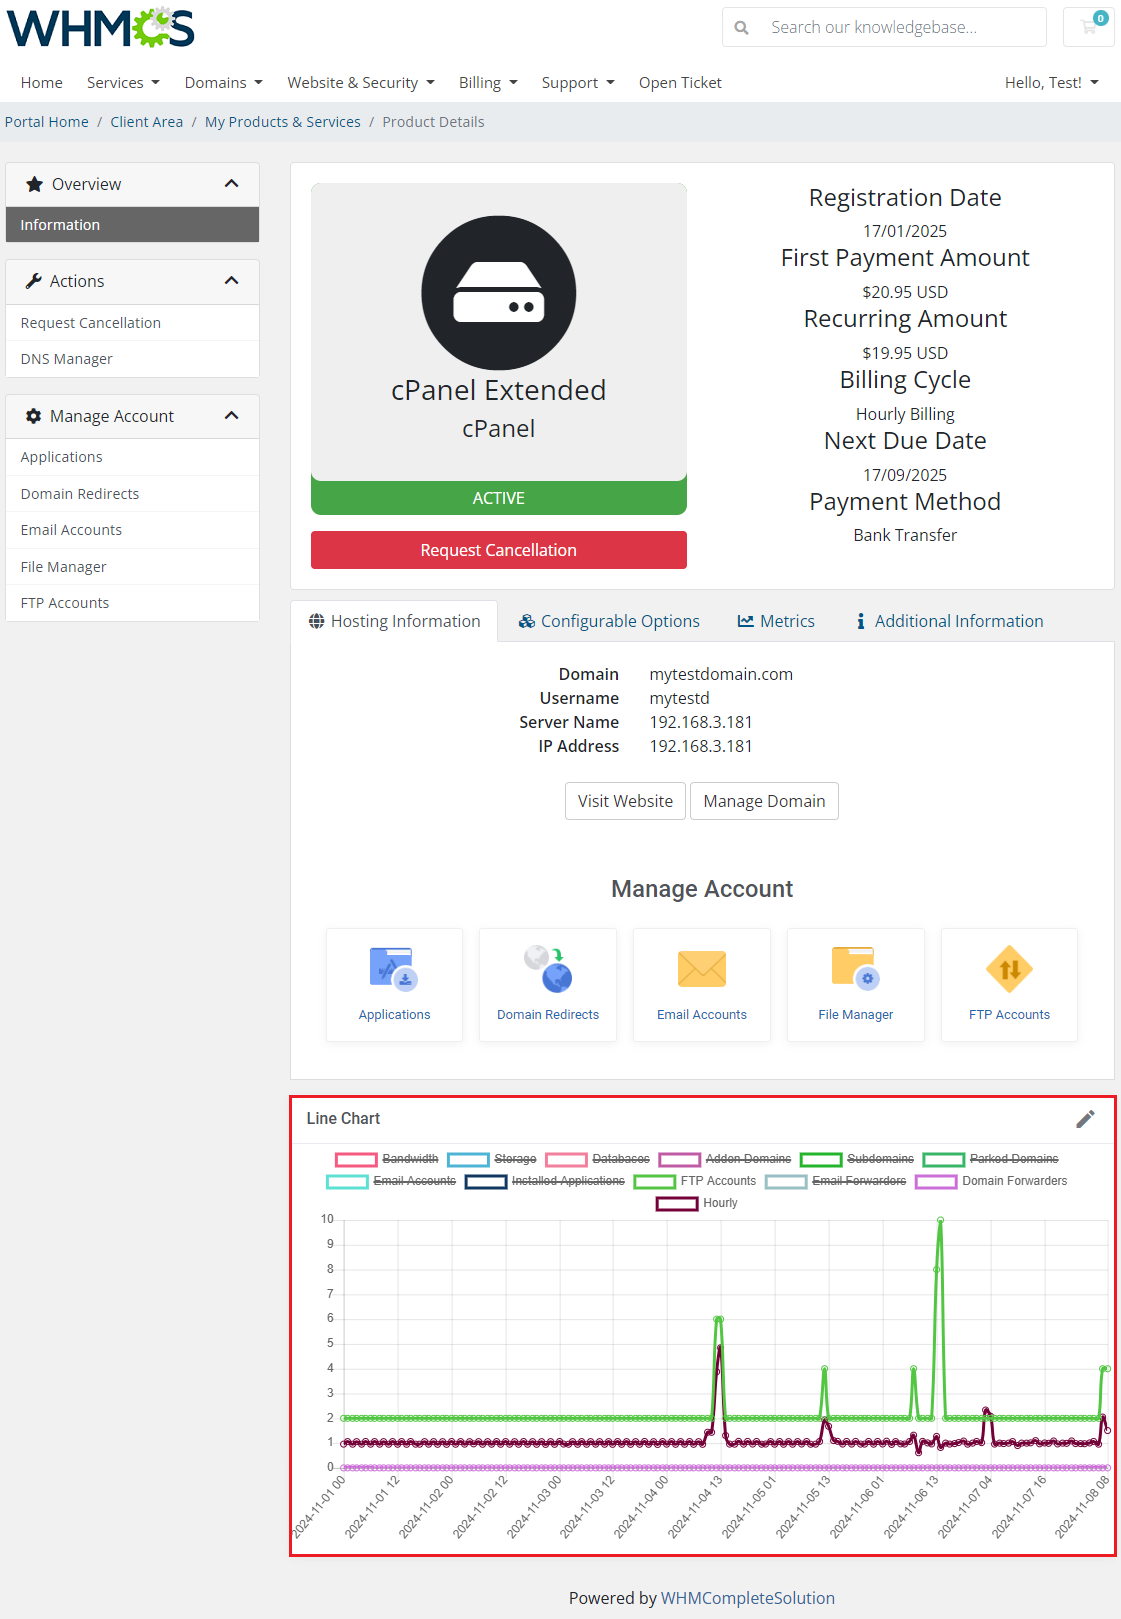Select Request Cancellation in Actions sidebar
The image size is (1121, 1619).
[132, 323]
